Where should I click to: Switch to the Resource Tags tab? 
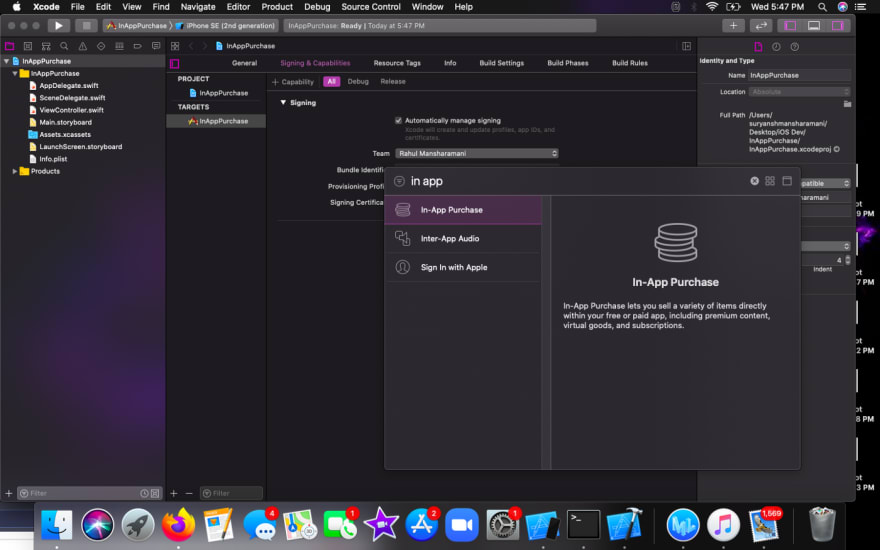coord(397,63)
